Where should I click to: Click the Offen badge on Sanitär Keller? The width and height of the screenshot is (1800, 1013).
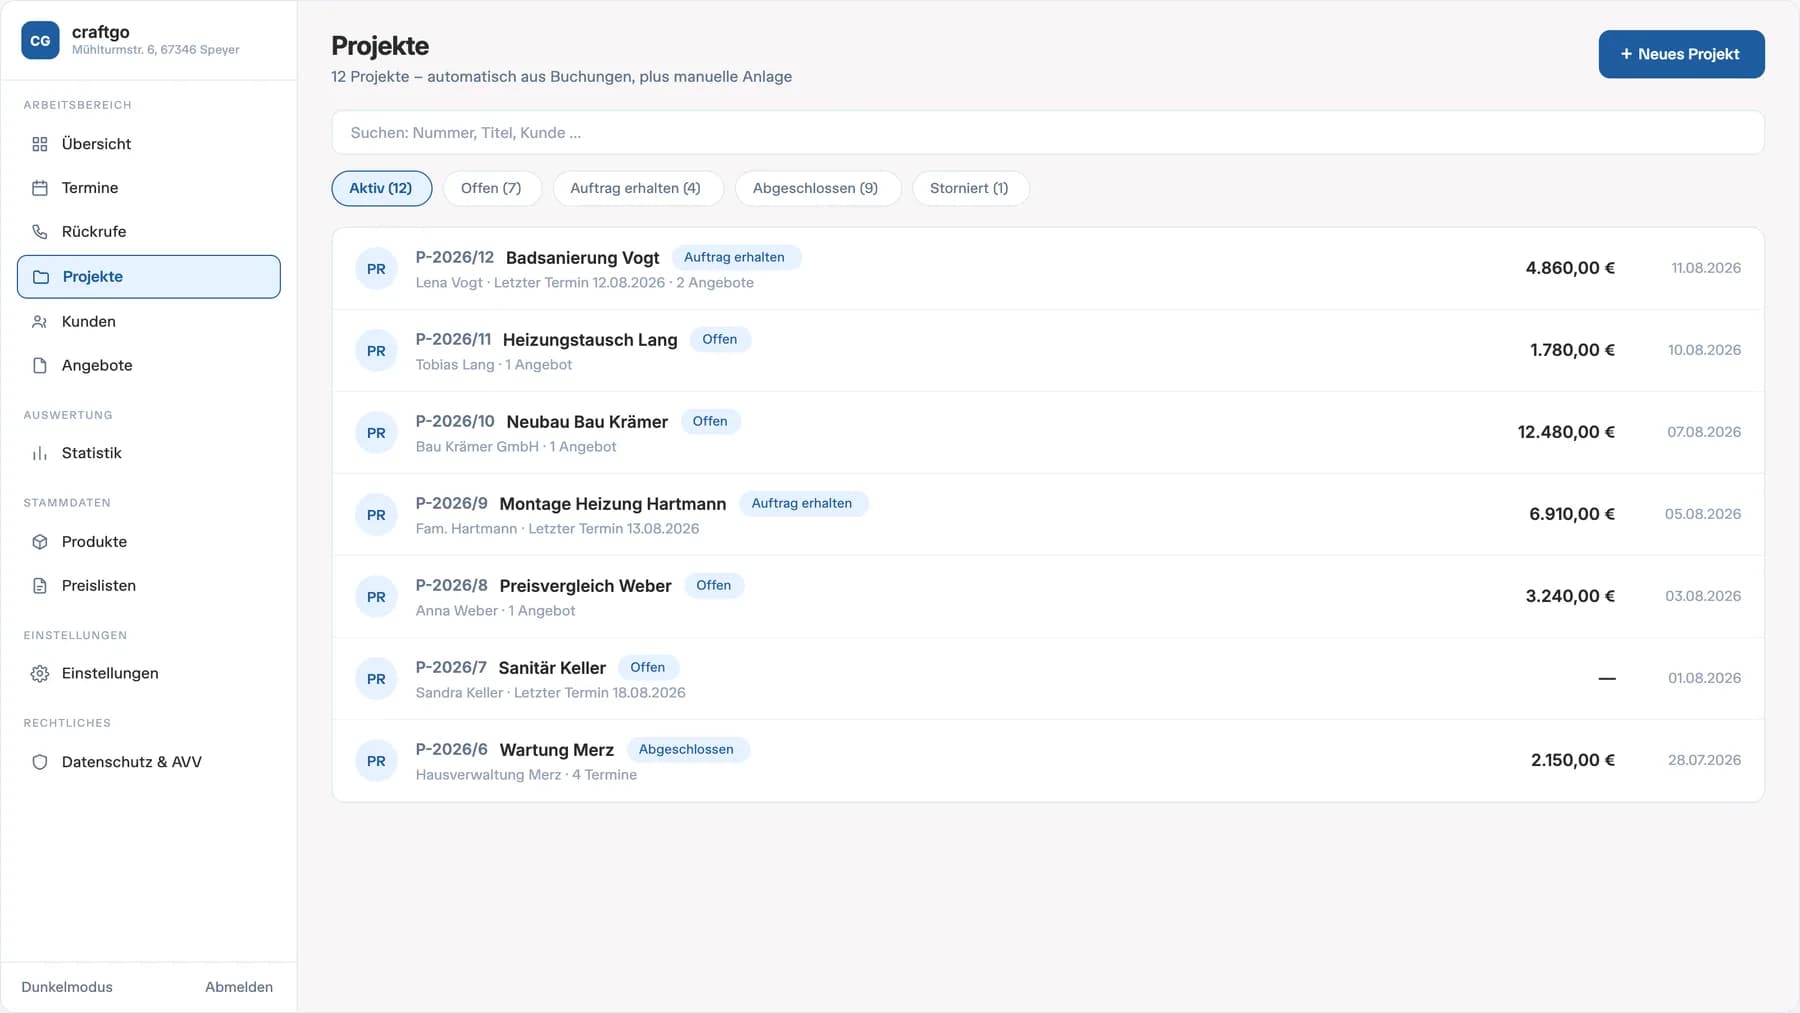648,668
